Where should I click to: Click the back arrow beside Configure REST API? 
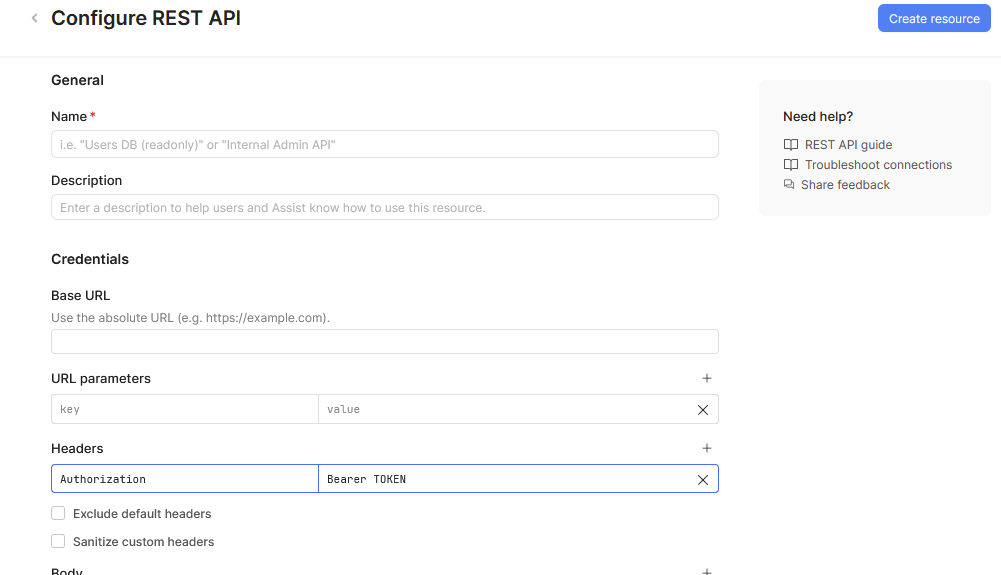click(35, 18)
